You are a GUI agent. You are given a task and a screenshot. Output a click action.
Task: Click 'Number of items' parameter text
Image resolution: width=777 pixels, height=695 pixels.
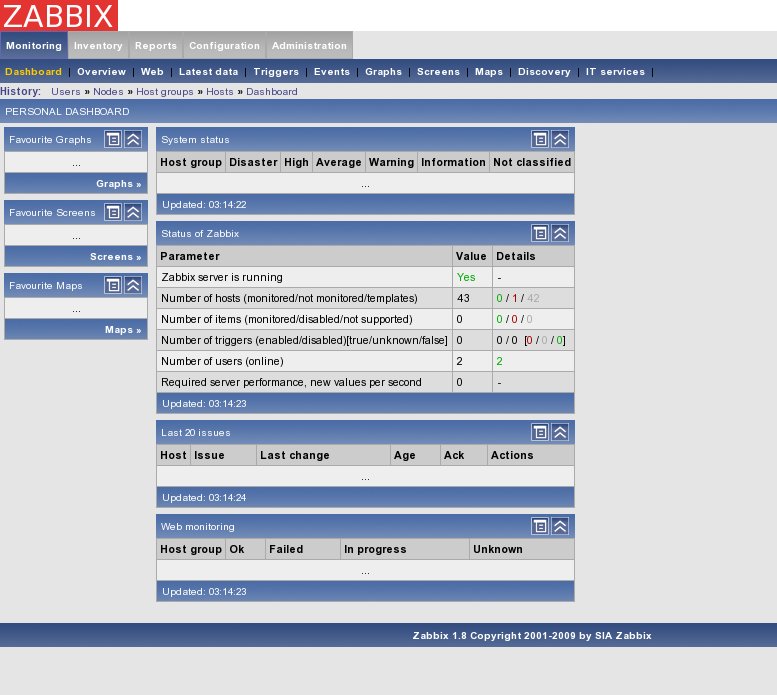tap(287, 319)
